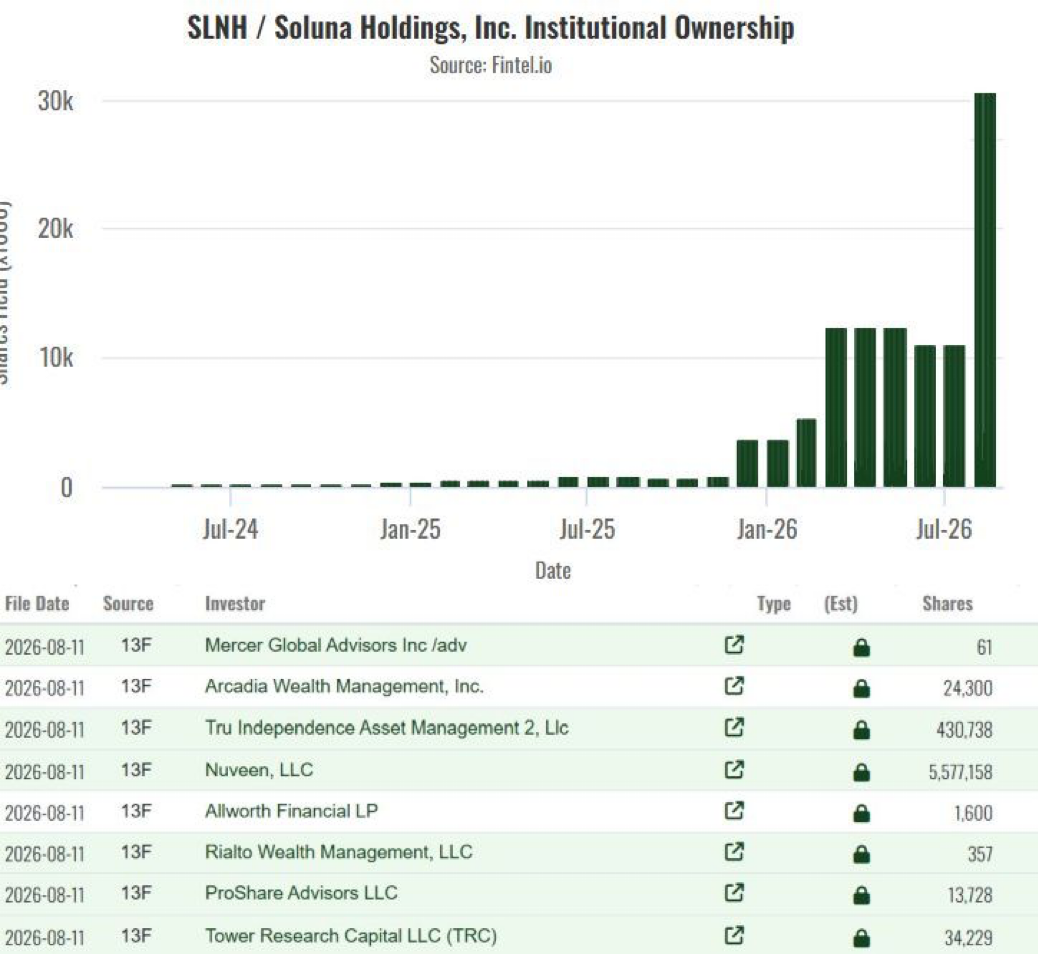Image resolution: width=1038 pixels, height=954 pixels.
Task: Click the shares value 13,728
Action: coord(970,896)
